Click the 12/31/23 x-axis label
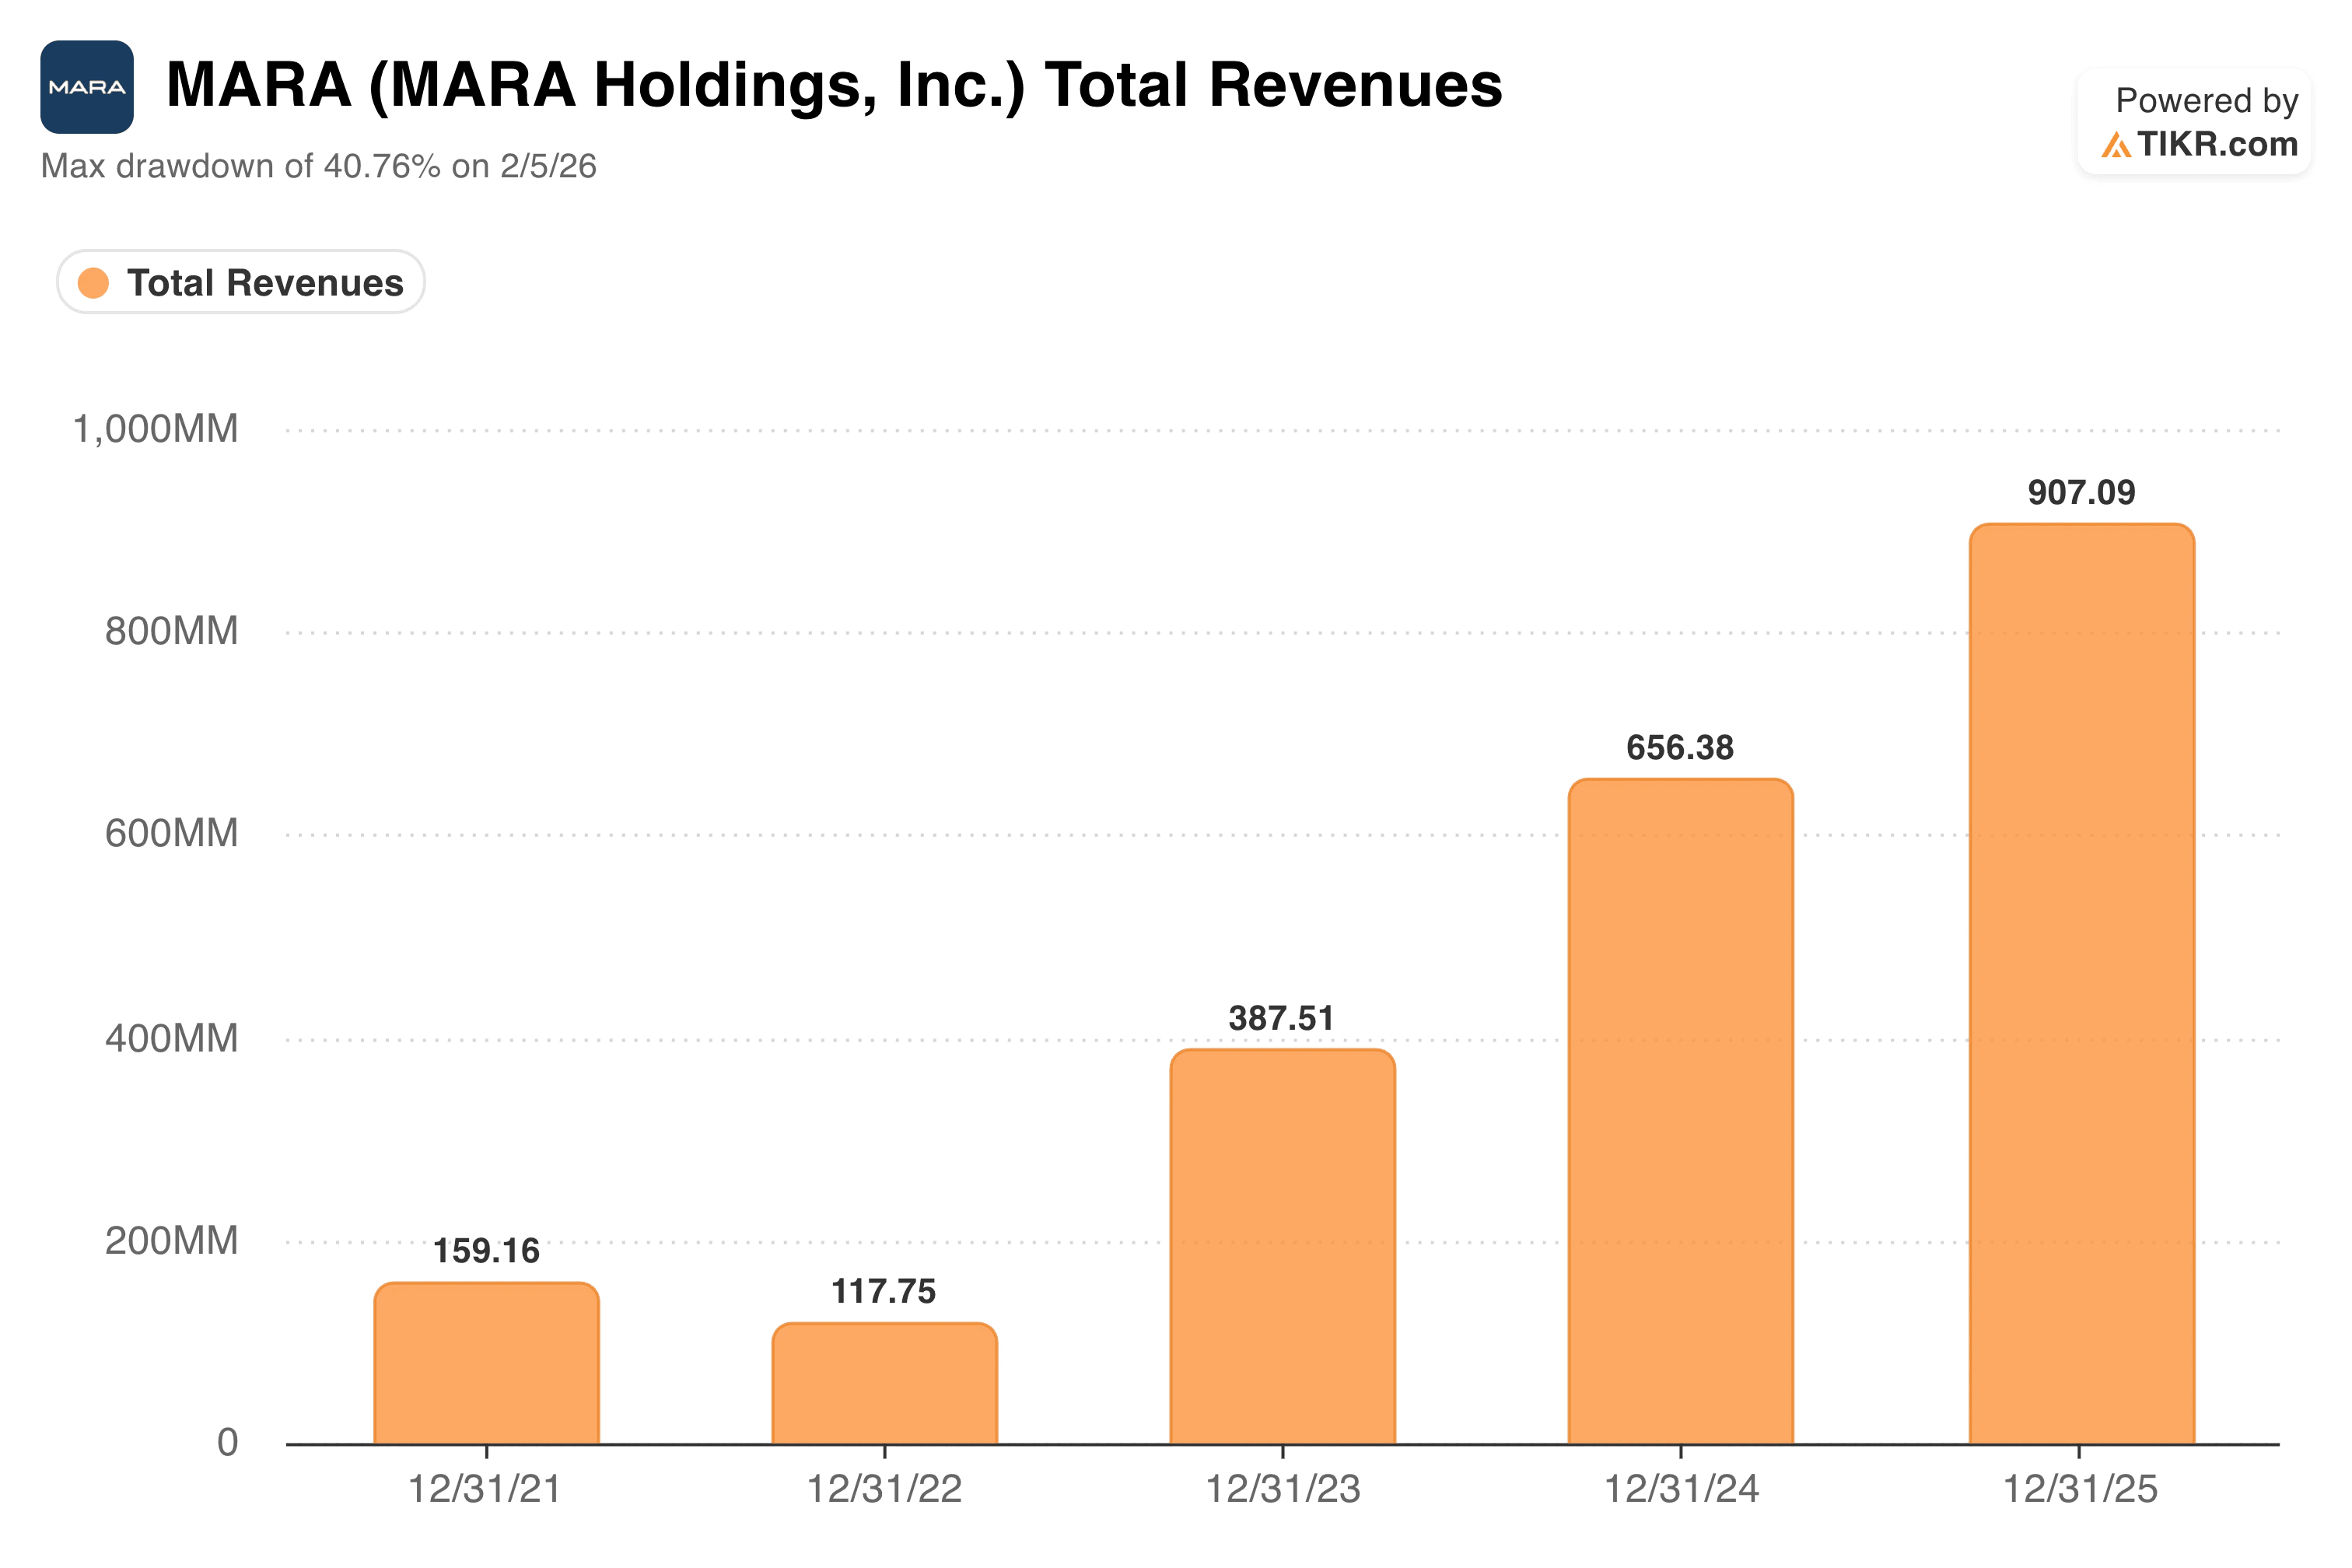2352x1568 pixels. click(x=1283, y=1489)
